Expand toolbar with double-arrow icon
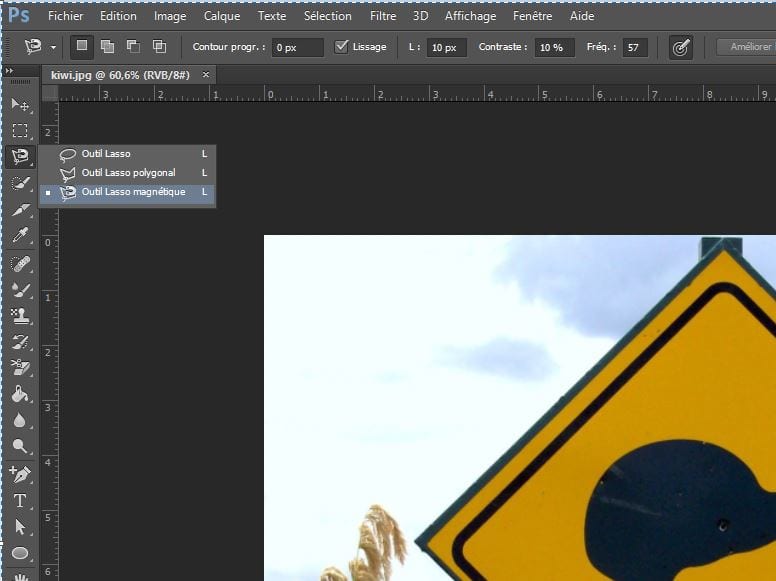Viewport: 776px width, 581px height. pos(9,71)
